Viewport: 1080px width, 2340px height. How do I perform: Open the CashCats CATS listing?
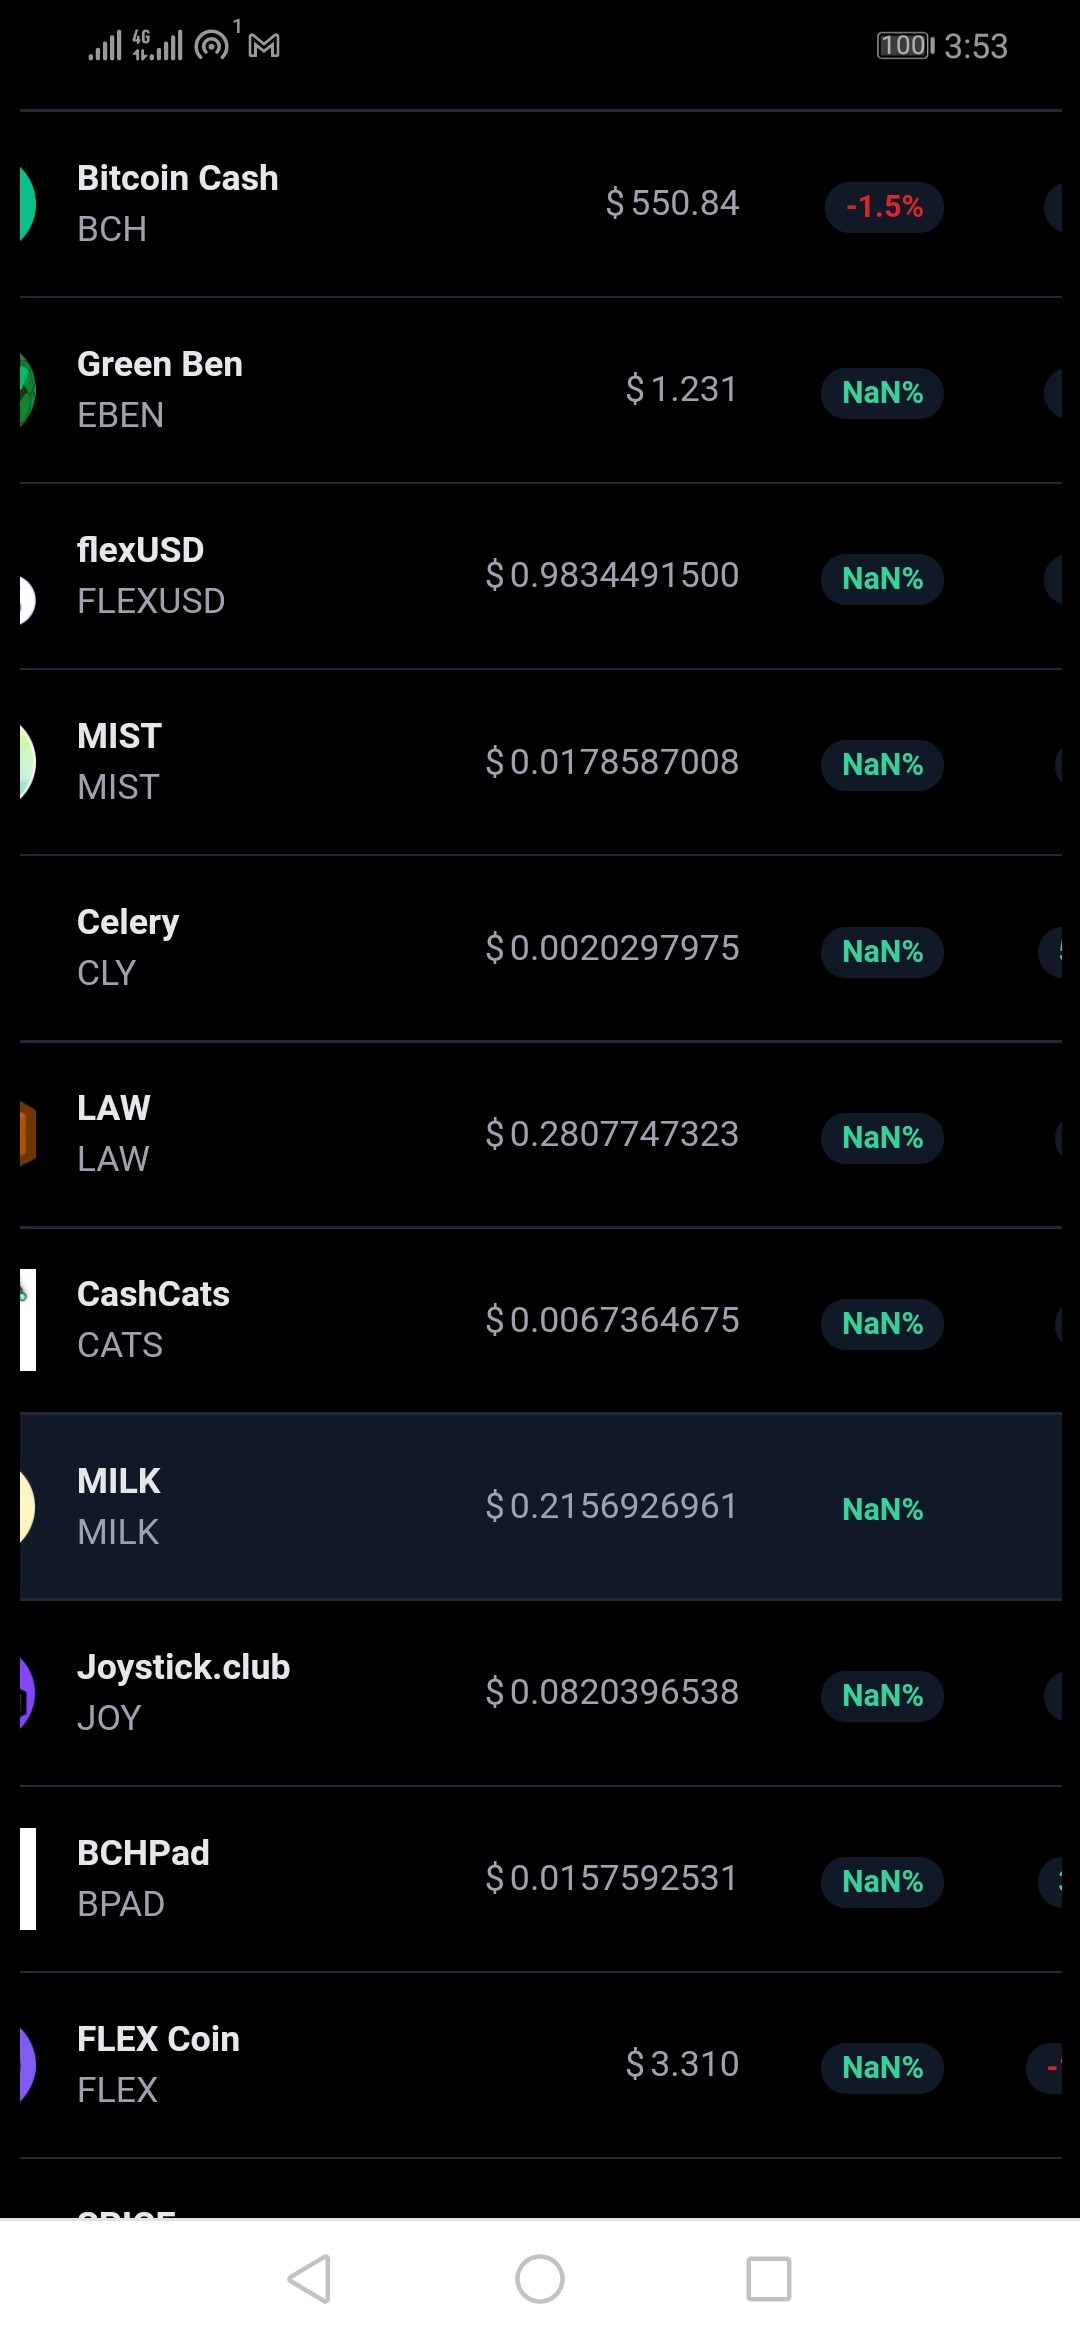pos(541,1320)
